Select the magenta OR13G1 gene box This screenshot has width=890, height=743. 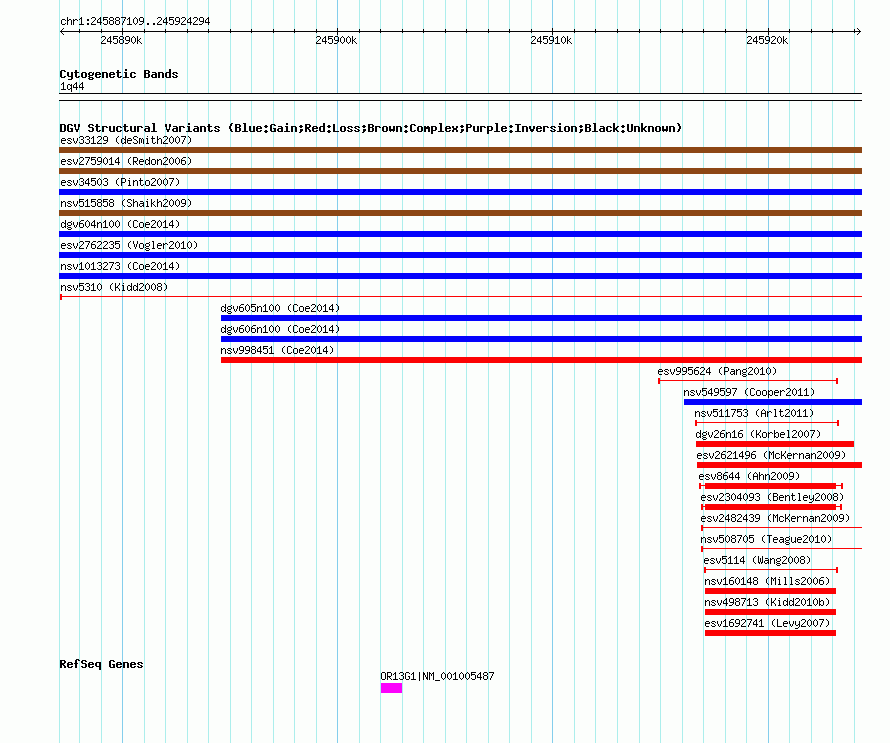(391, 688)
